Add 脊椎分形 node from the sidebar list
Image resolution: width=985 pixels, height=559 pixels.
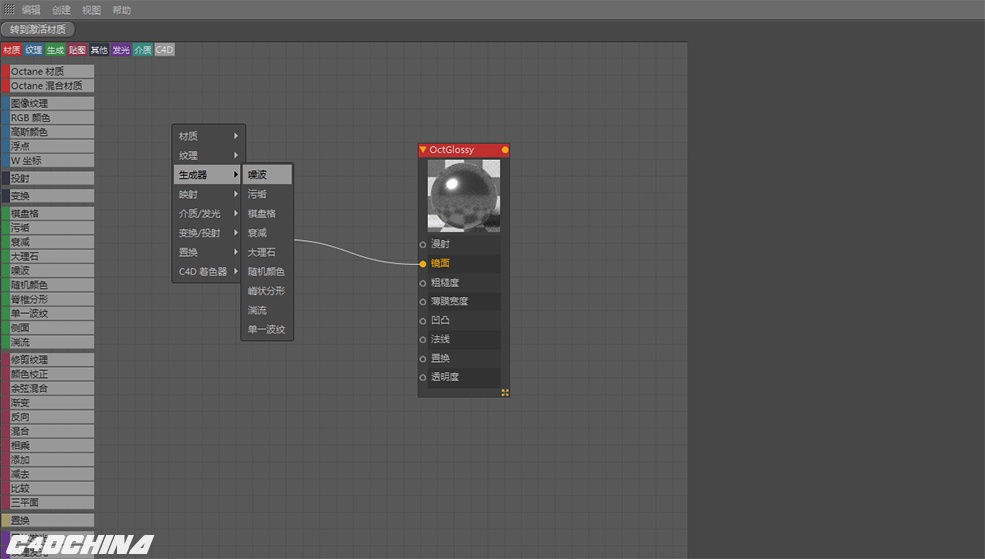[48, 299]
